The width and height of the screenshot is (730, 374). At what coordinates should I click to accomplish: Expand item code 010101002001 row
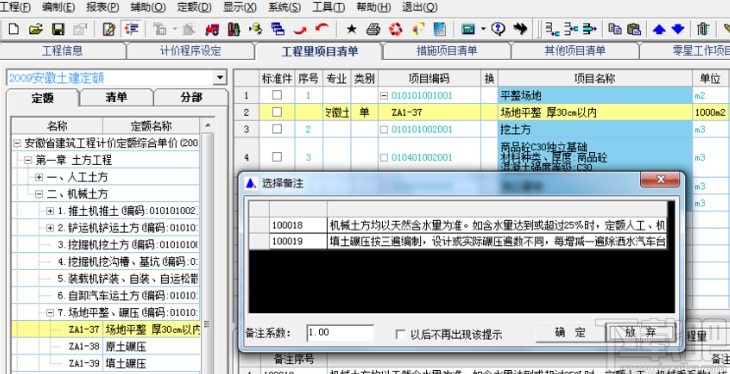coord(384,130)
